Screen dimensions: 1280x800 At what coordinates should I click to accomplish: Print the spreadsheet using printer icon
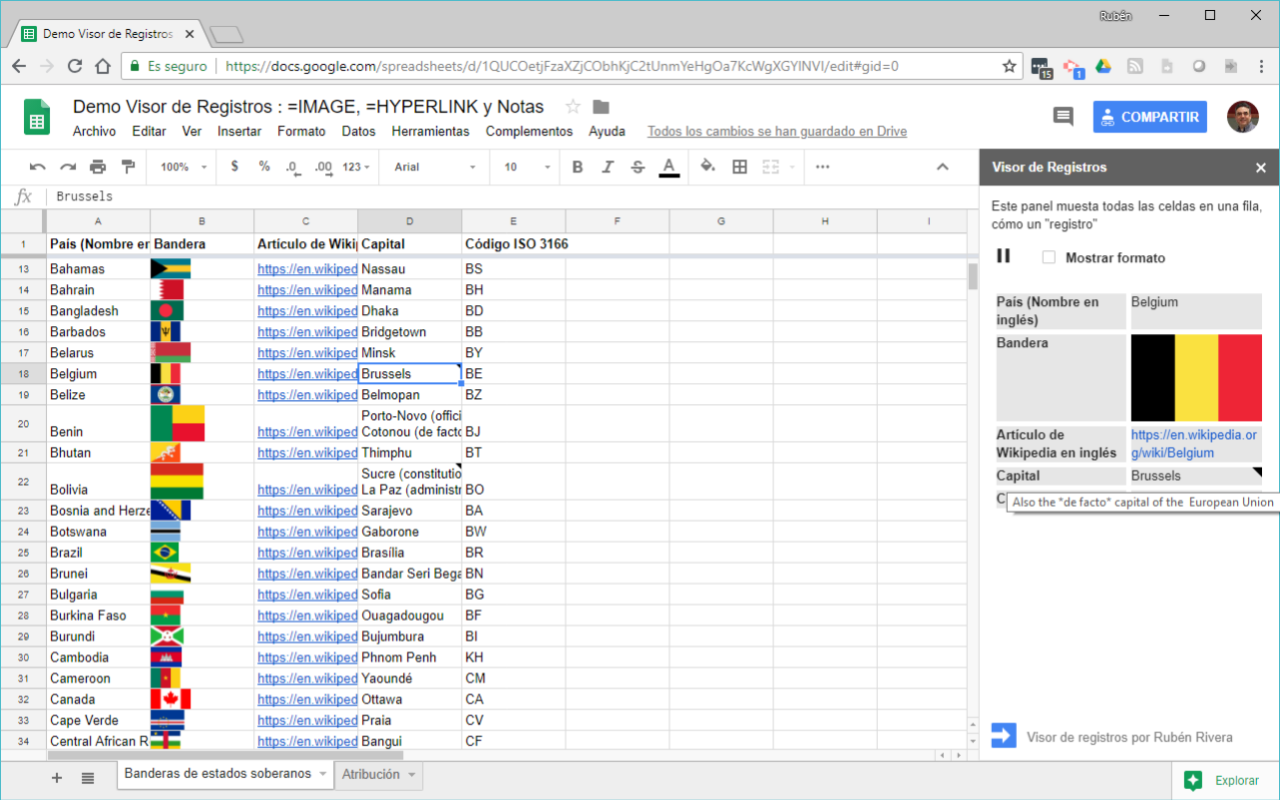(x=98, y=167)
